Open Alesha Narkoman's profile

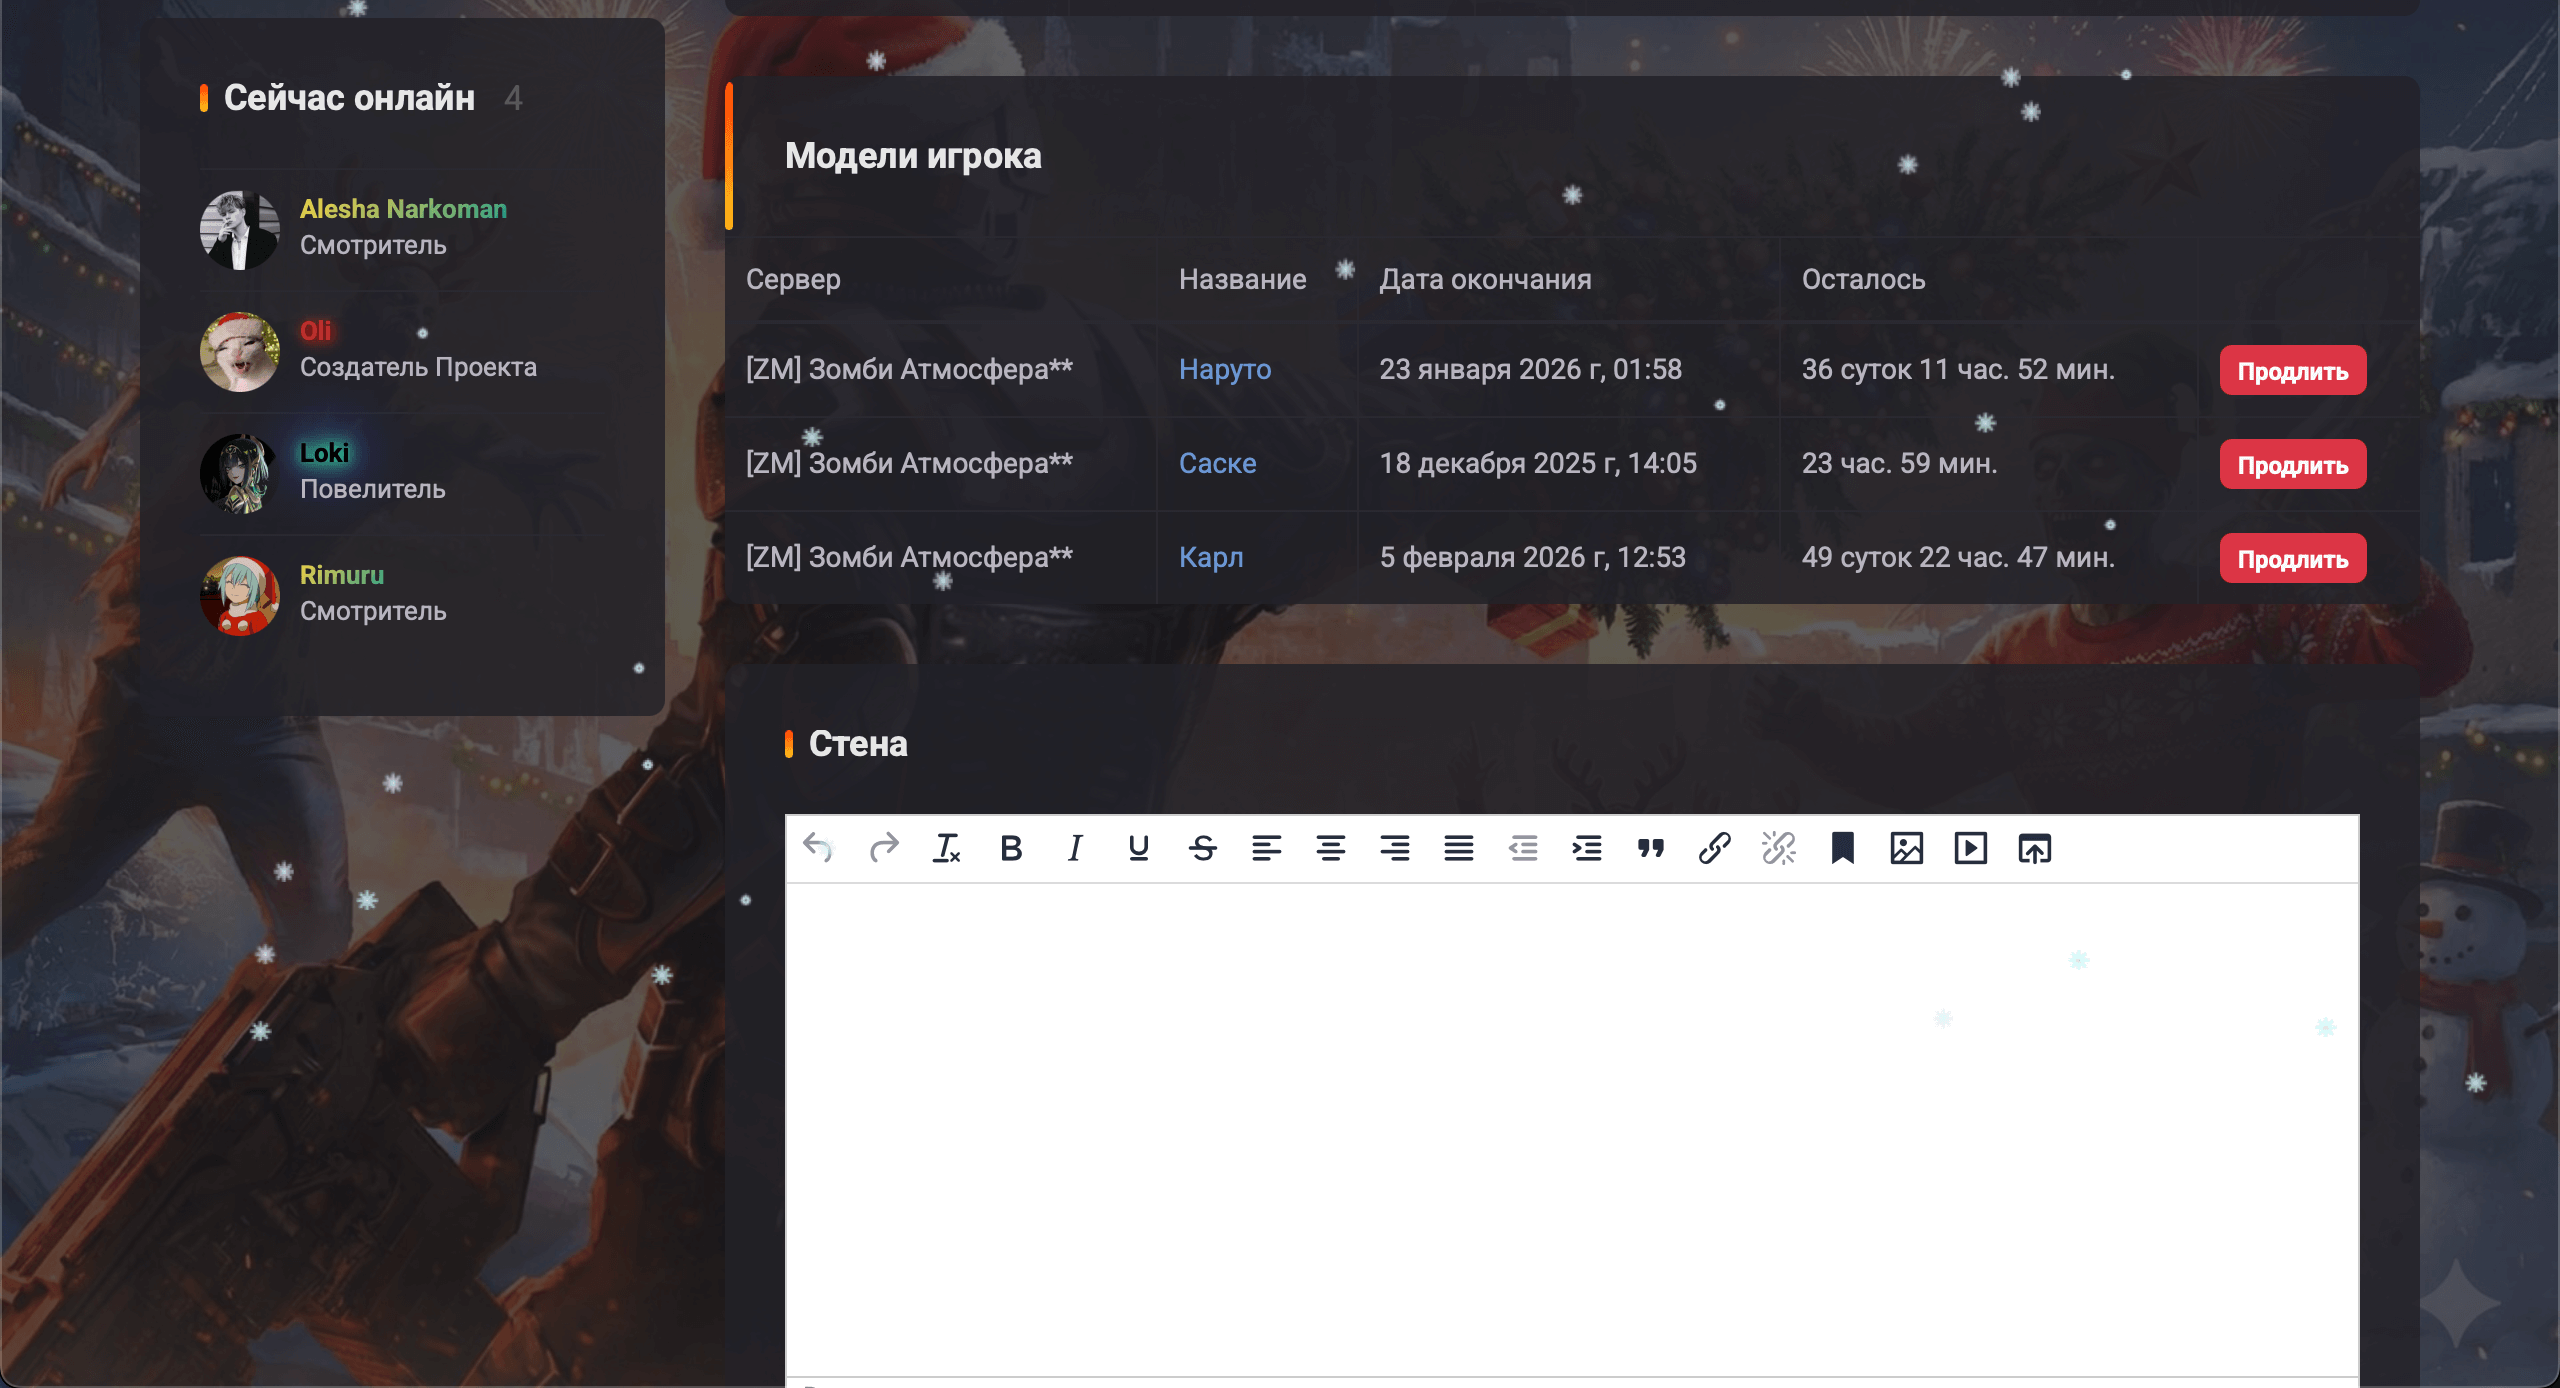coord(403,209)
